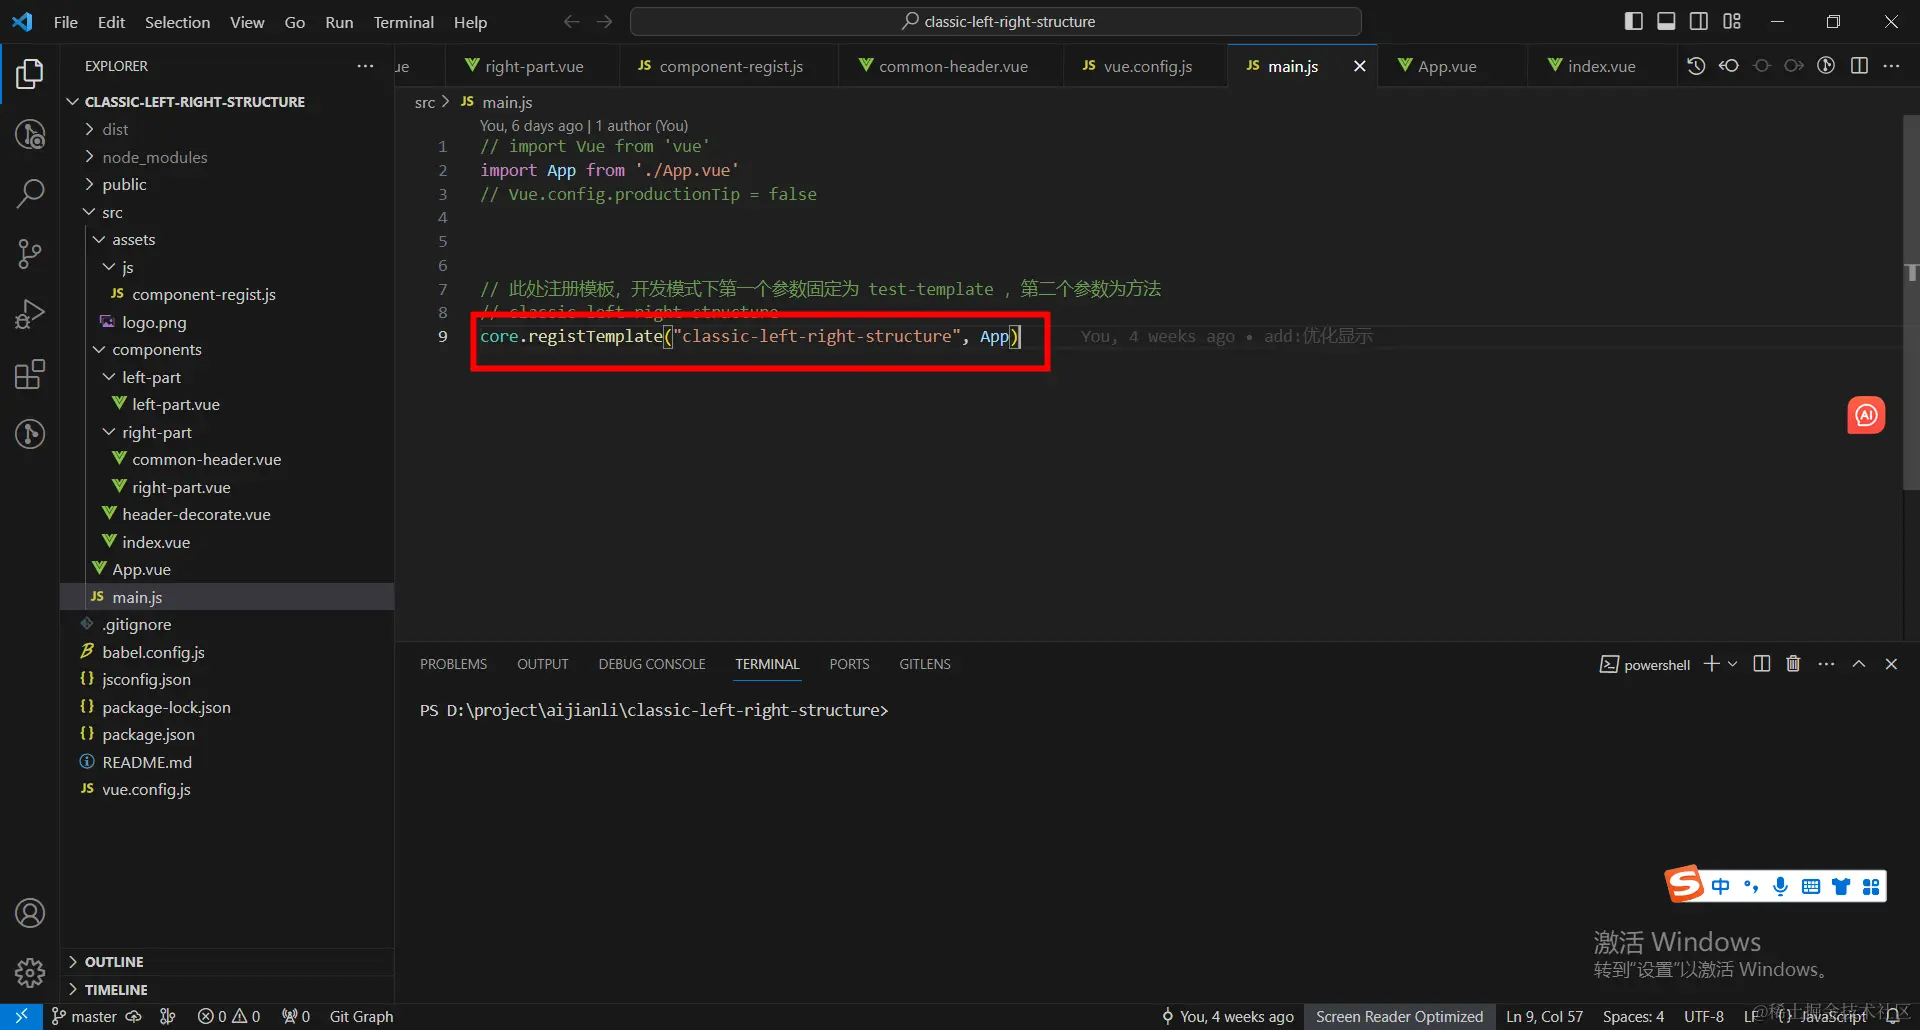Open the notifications bell
1920x1030 pixels.
(x=1893, y=1016)
